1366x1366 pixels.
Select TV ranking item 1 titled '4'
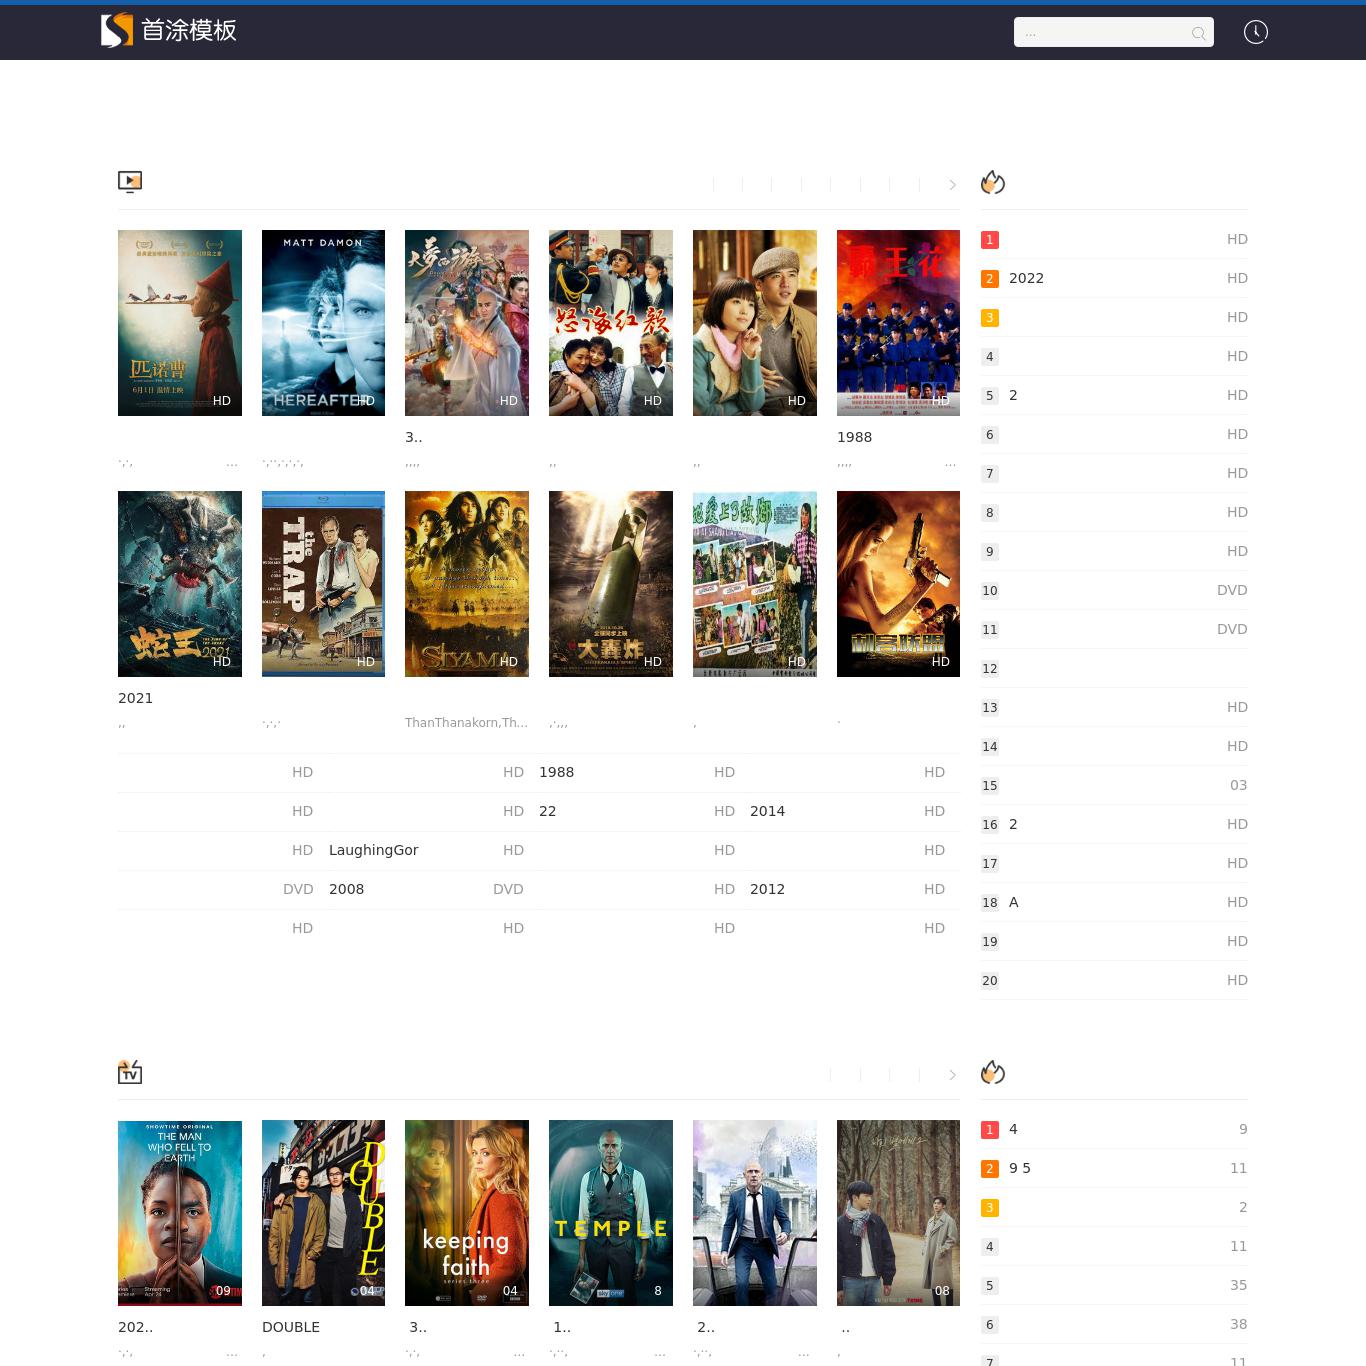[1114, 1129]
